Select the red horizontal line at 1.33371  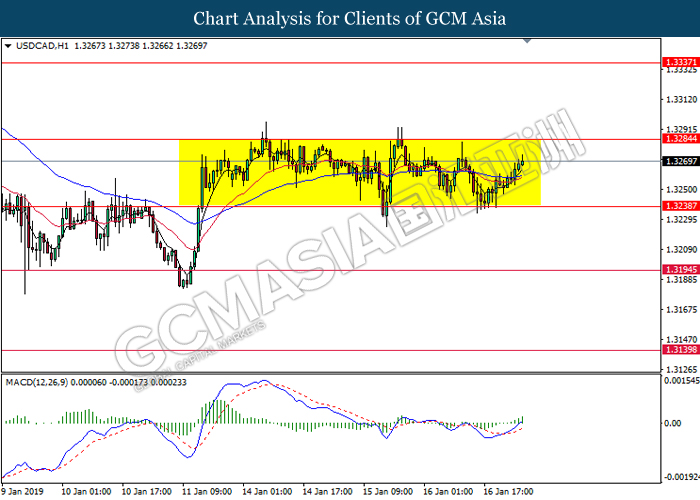coord(330,62)
